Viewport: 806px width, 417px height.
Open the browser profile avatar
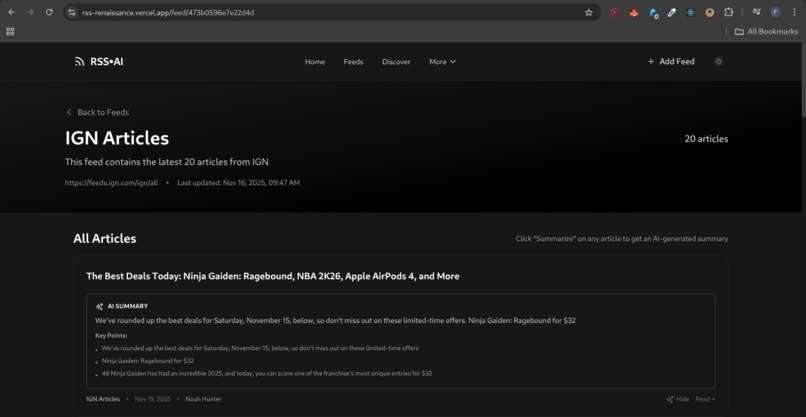pos(775,12)
